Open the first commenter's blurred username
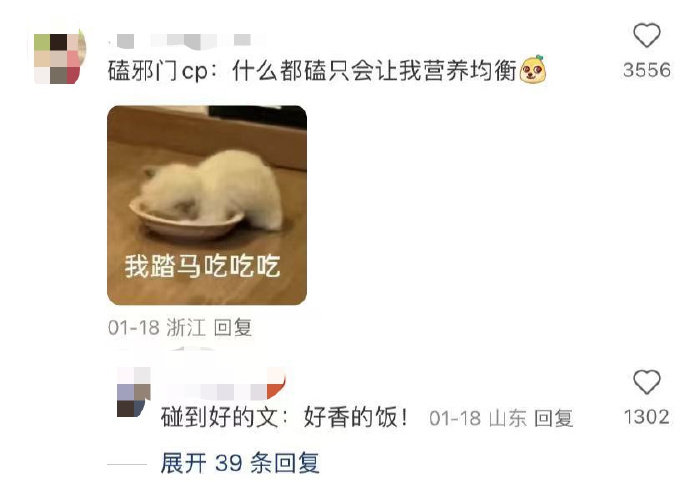690x496 pixels. [187, 41]
